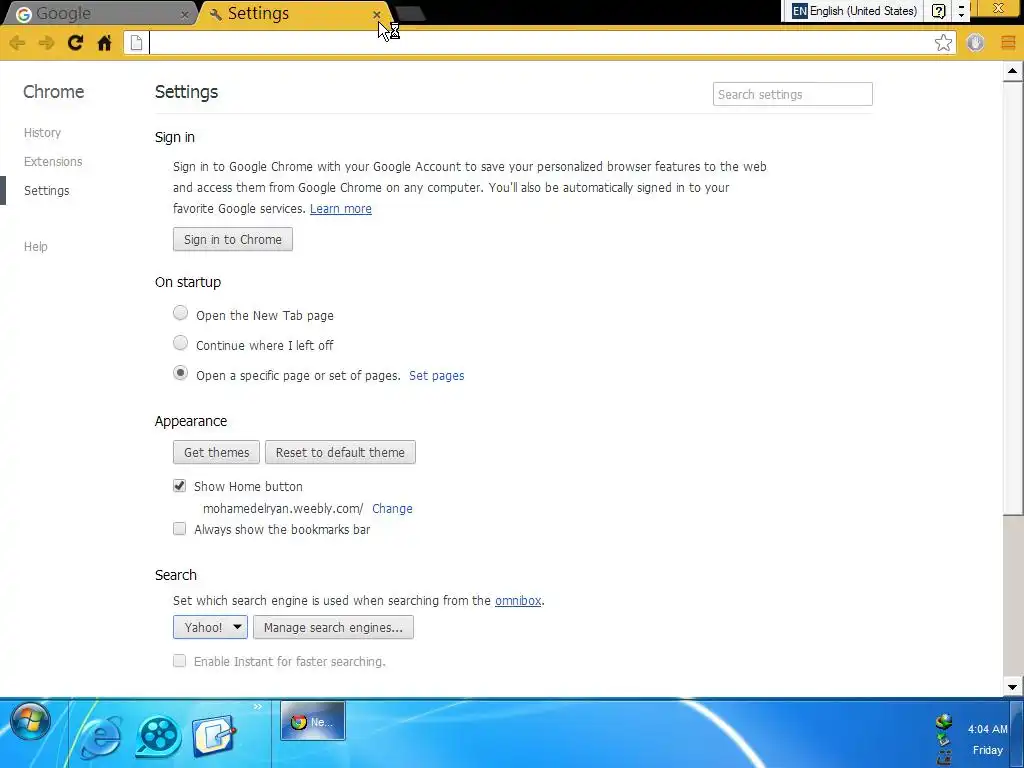Select Open a specific page or set of pages
The width and height of the screenshot is (1024, 768).
tap(180, 373)
